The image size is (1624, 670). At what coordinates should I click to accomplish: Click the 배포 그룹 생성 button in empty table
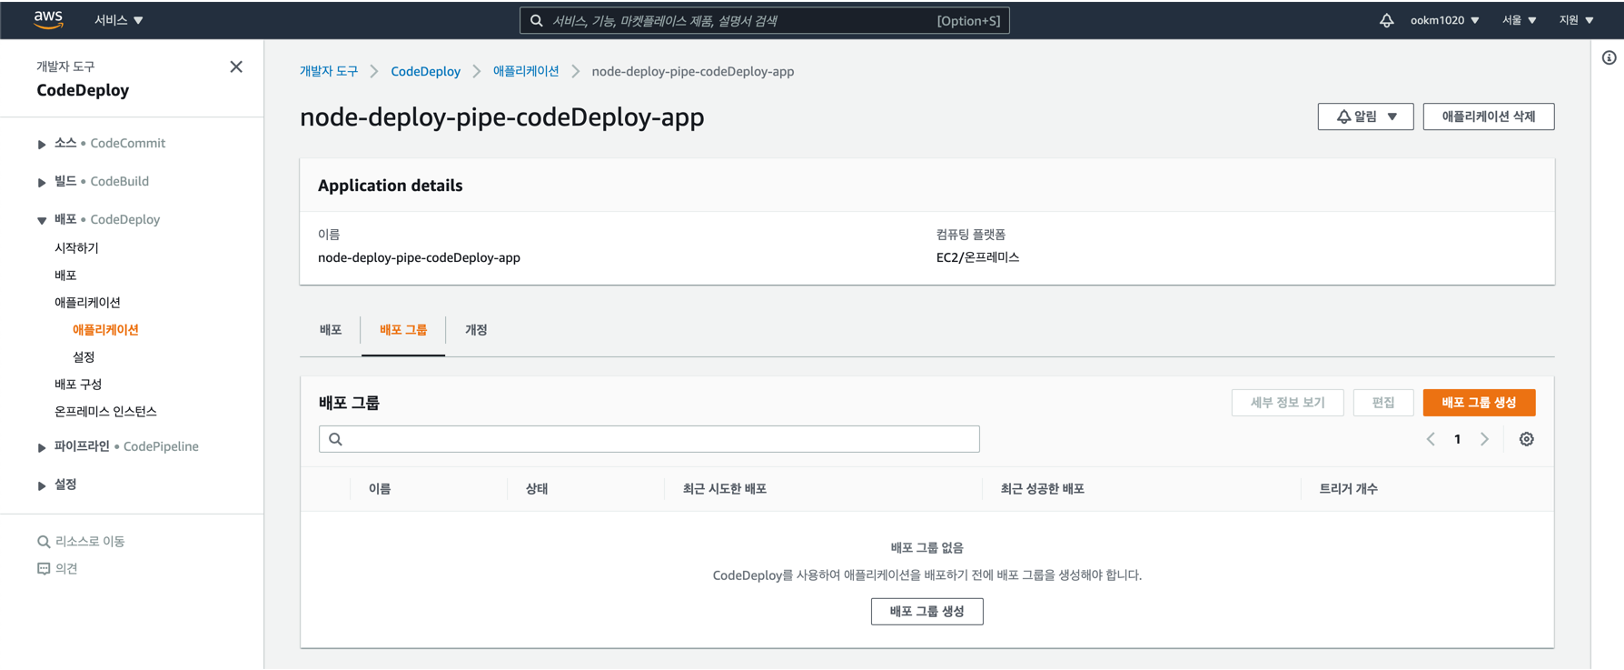(927, 611)
